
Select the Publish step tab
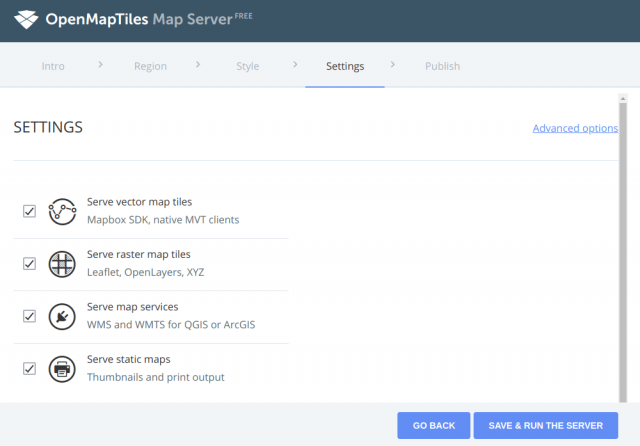click(442, 67)
